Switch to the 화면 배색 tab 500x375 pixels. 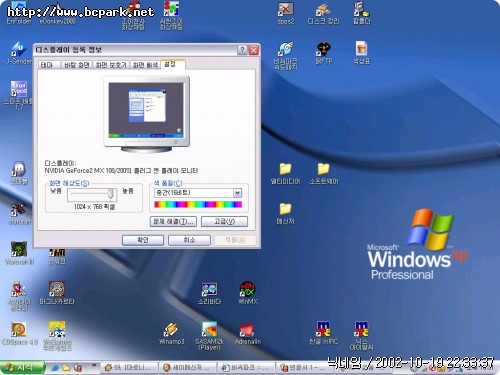[145, 65]
